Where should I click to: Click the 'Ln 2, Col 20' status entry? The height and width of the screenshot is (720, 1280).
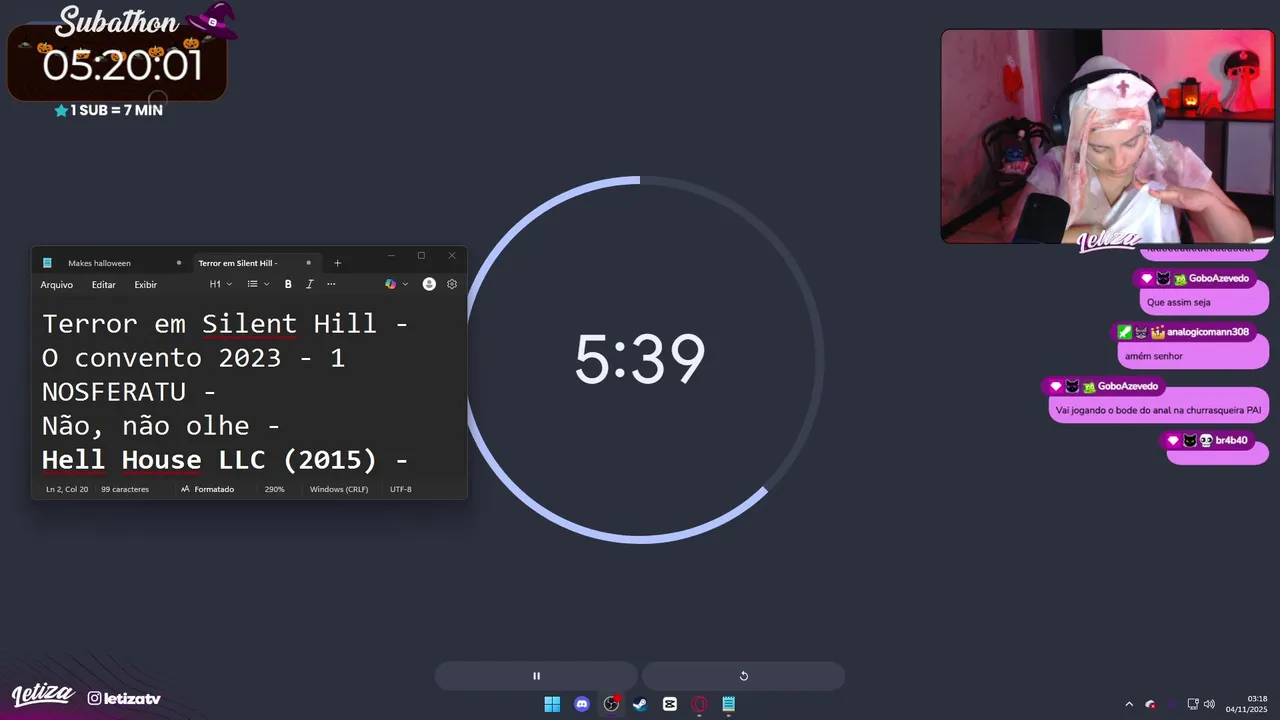[x=67, y=489]
